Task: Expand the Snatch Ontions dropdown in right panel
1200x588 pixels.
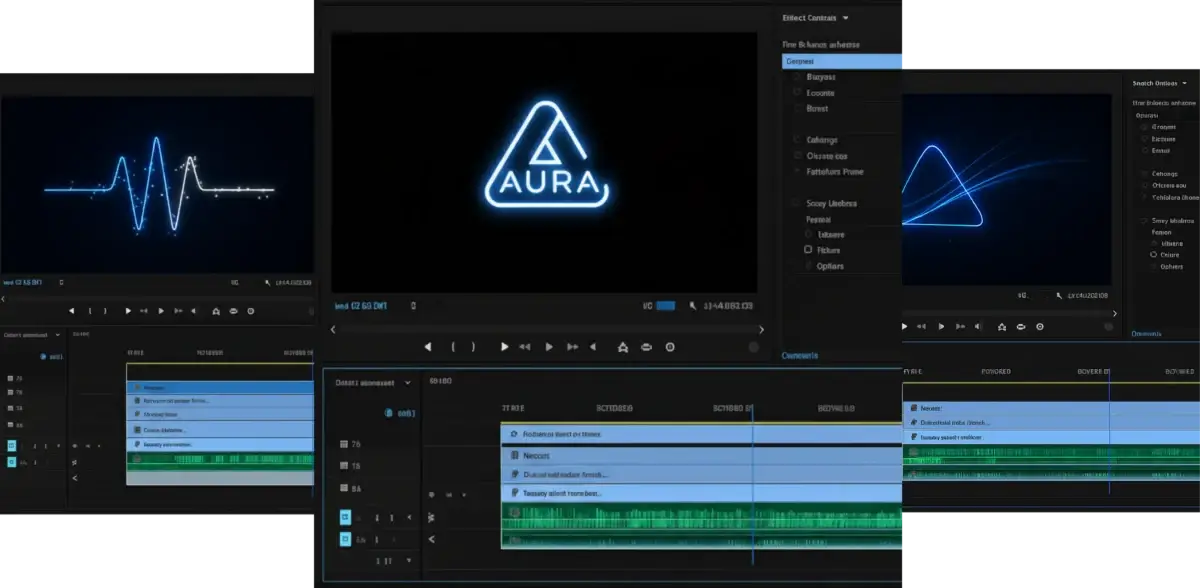Action: tap(1186, 83)
